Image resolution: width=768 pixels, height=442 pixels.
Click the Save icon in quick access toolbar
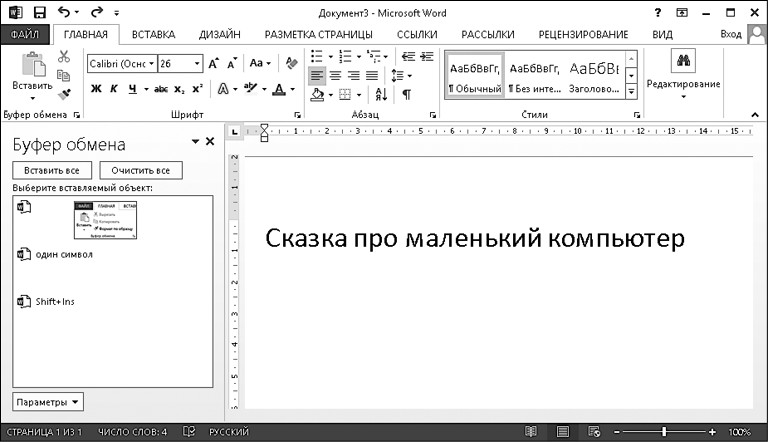click(40, 11)
